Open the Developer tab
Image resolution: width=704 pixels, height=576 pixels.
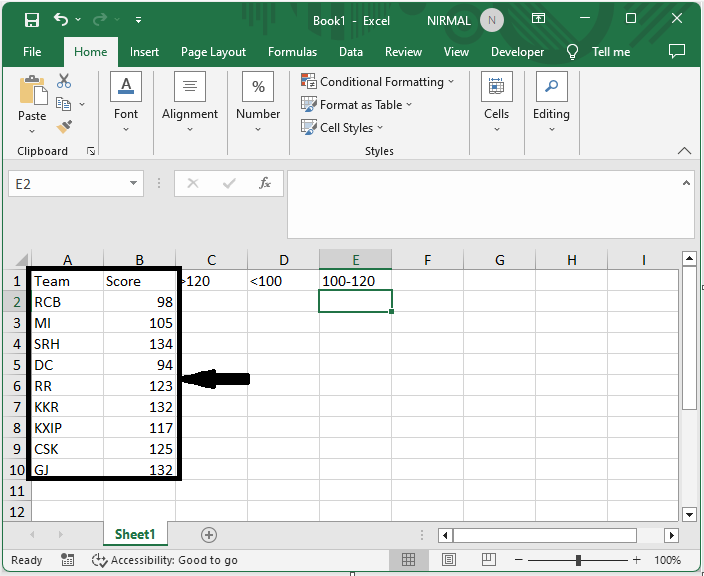[517, 52]
